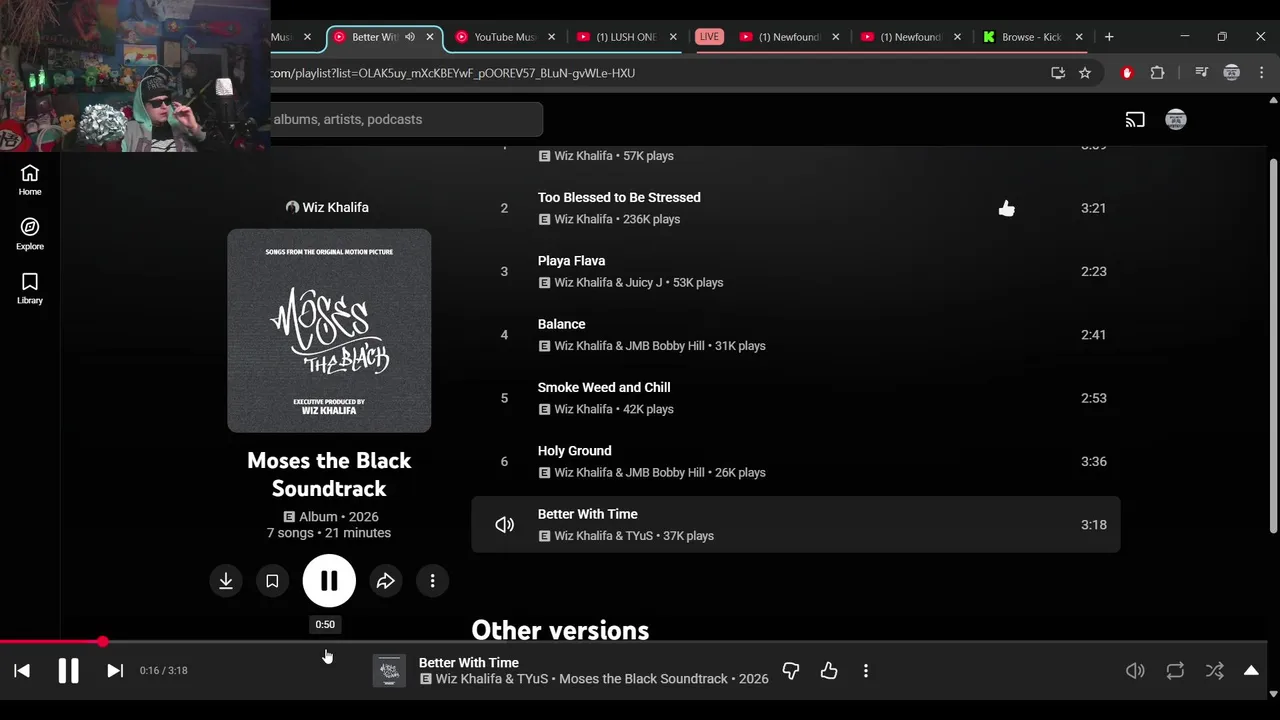This screenshot has height=720, width=1280.
Task: Click the small album thumbnail in player bar
Action: 390,671
